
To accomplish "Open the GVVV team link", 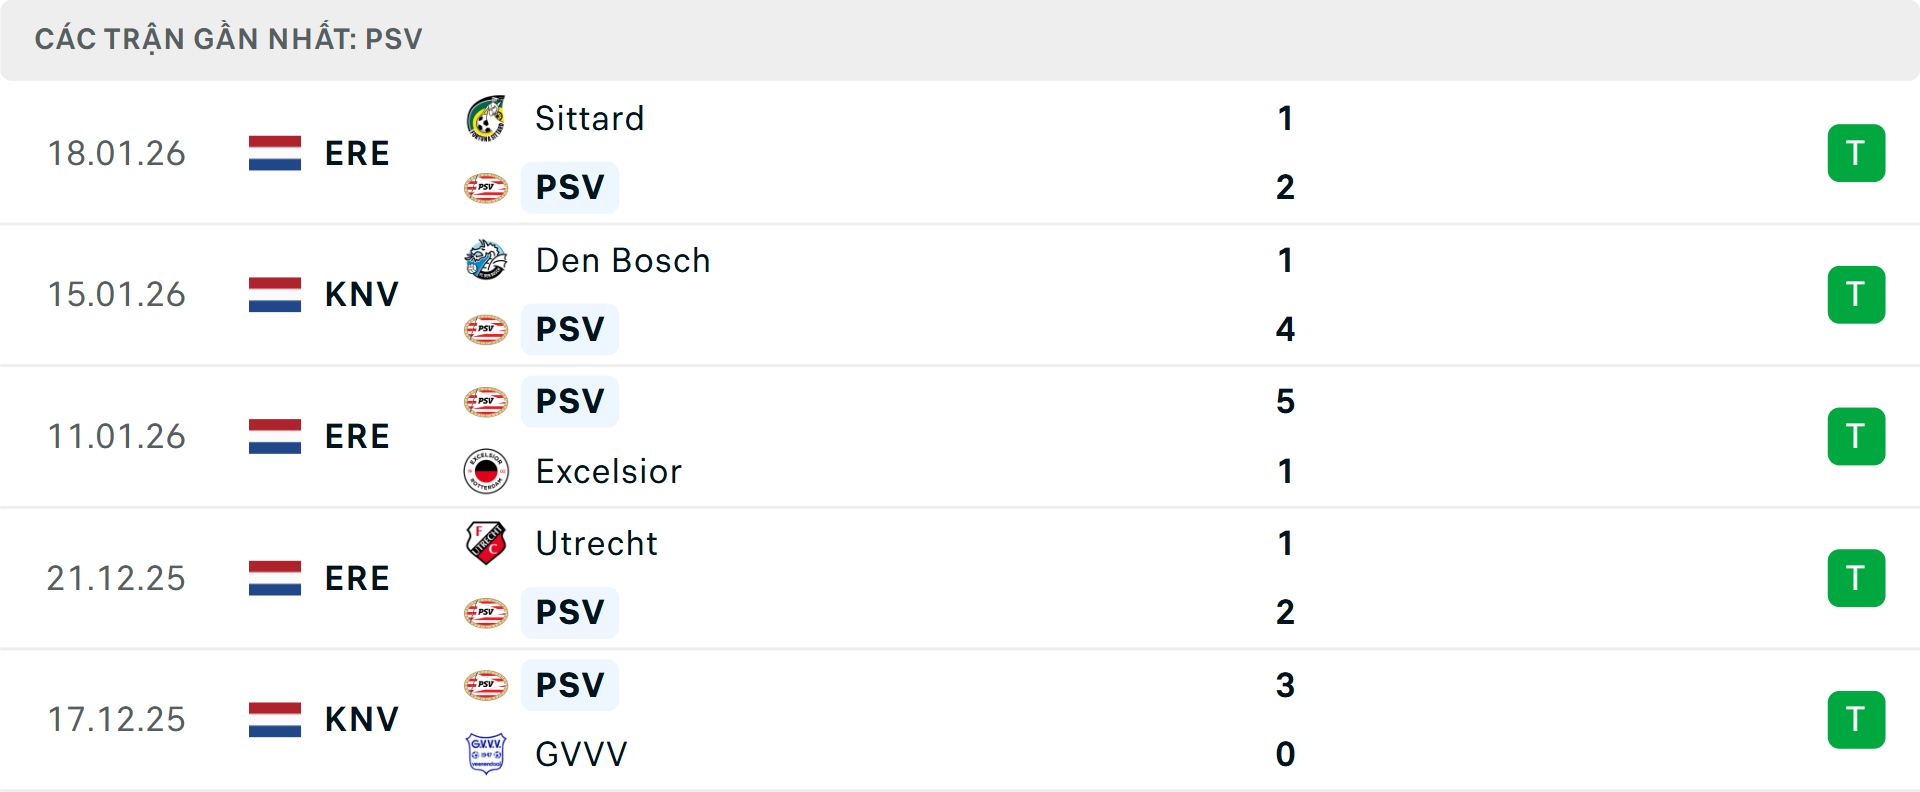I will (581, 754).
